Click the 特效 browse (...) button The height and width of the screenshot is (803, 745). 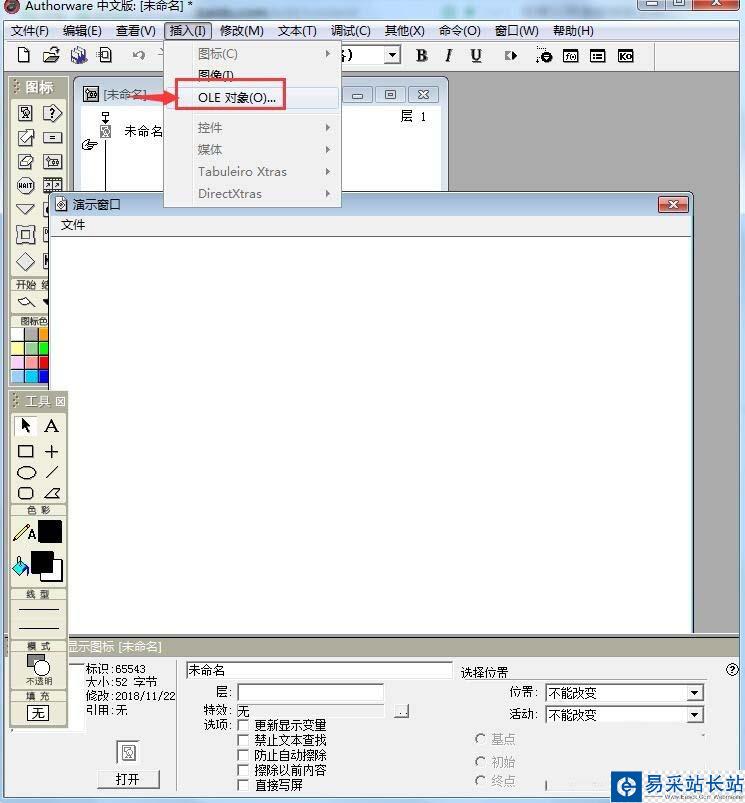(402, 710)
